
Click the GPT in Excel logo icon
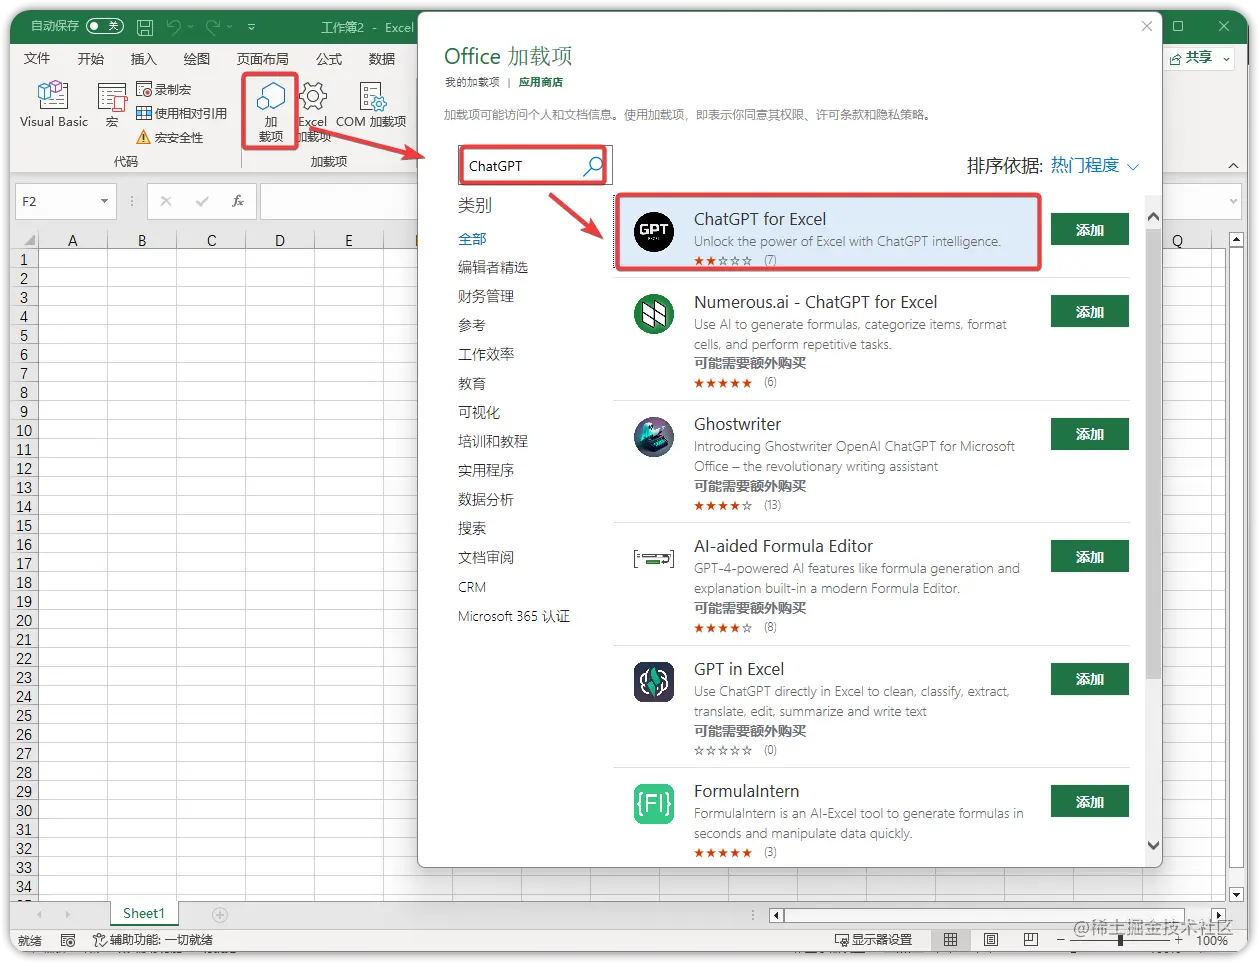654,682
